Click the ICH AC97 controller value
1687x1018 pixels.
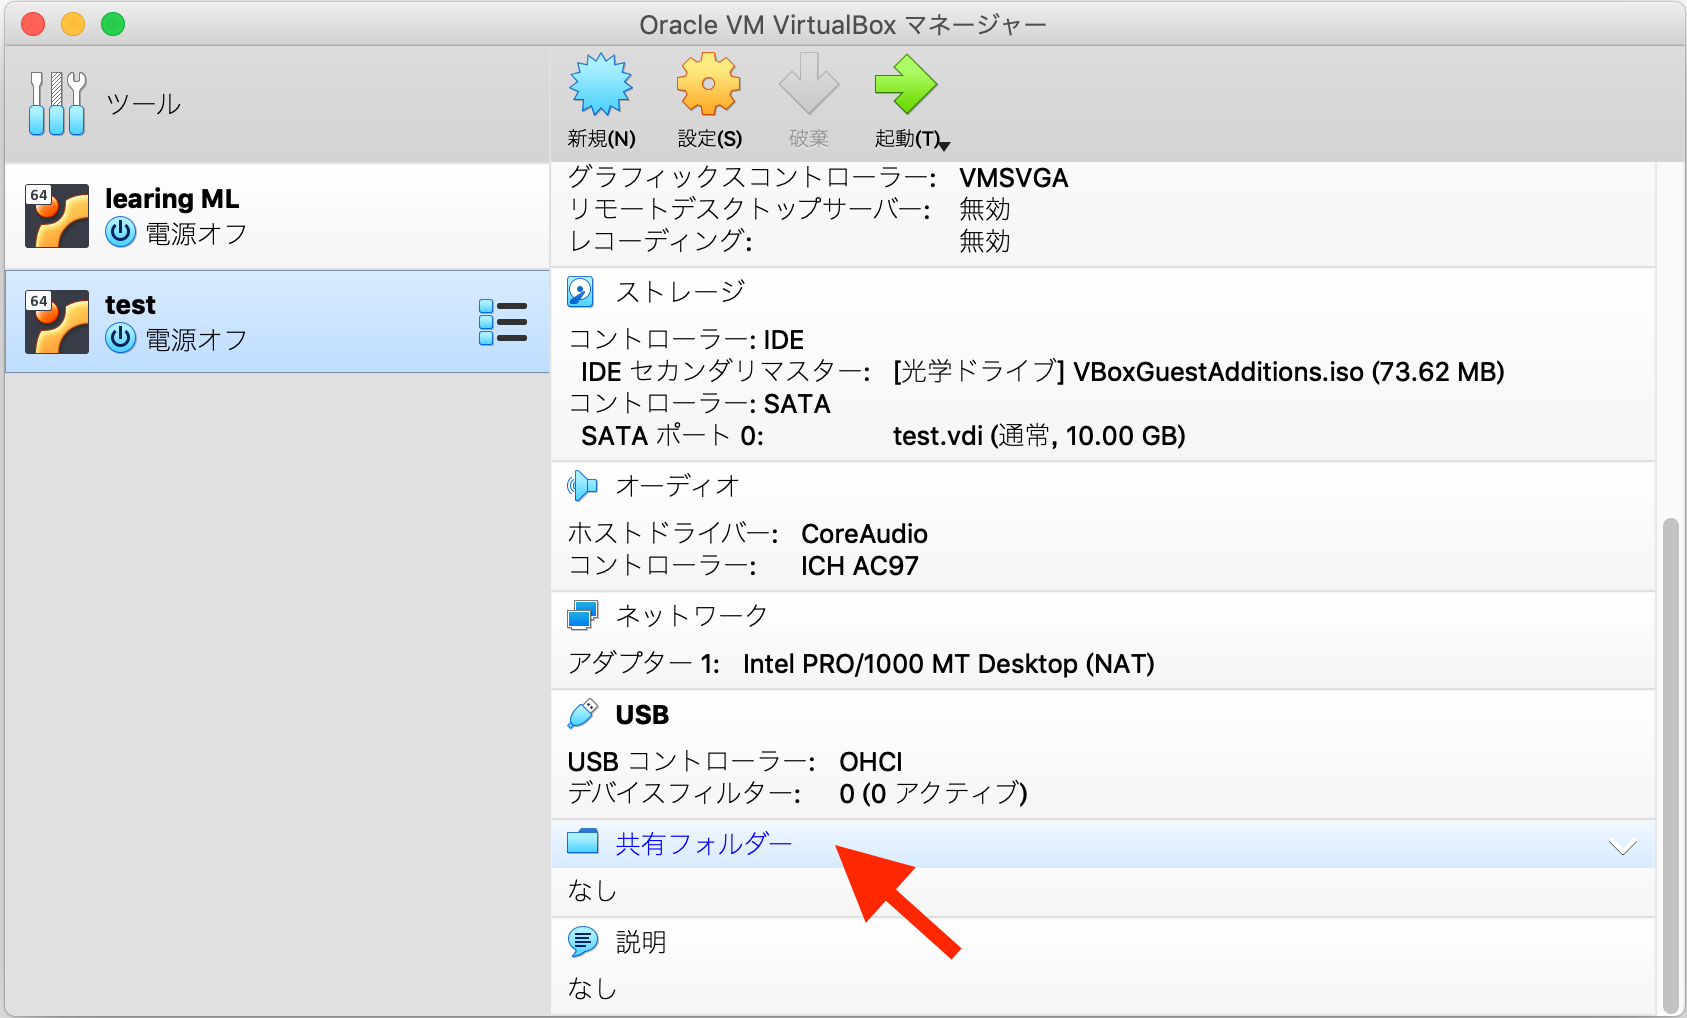[x=859, y=566]
